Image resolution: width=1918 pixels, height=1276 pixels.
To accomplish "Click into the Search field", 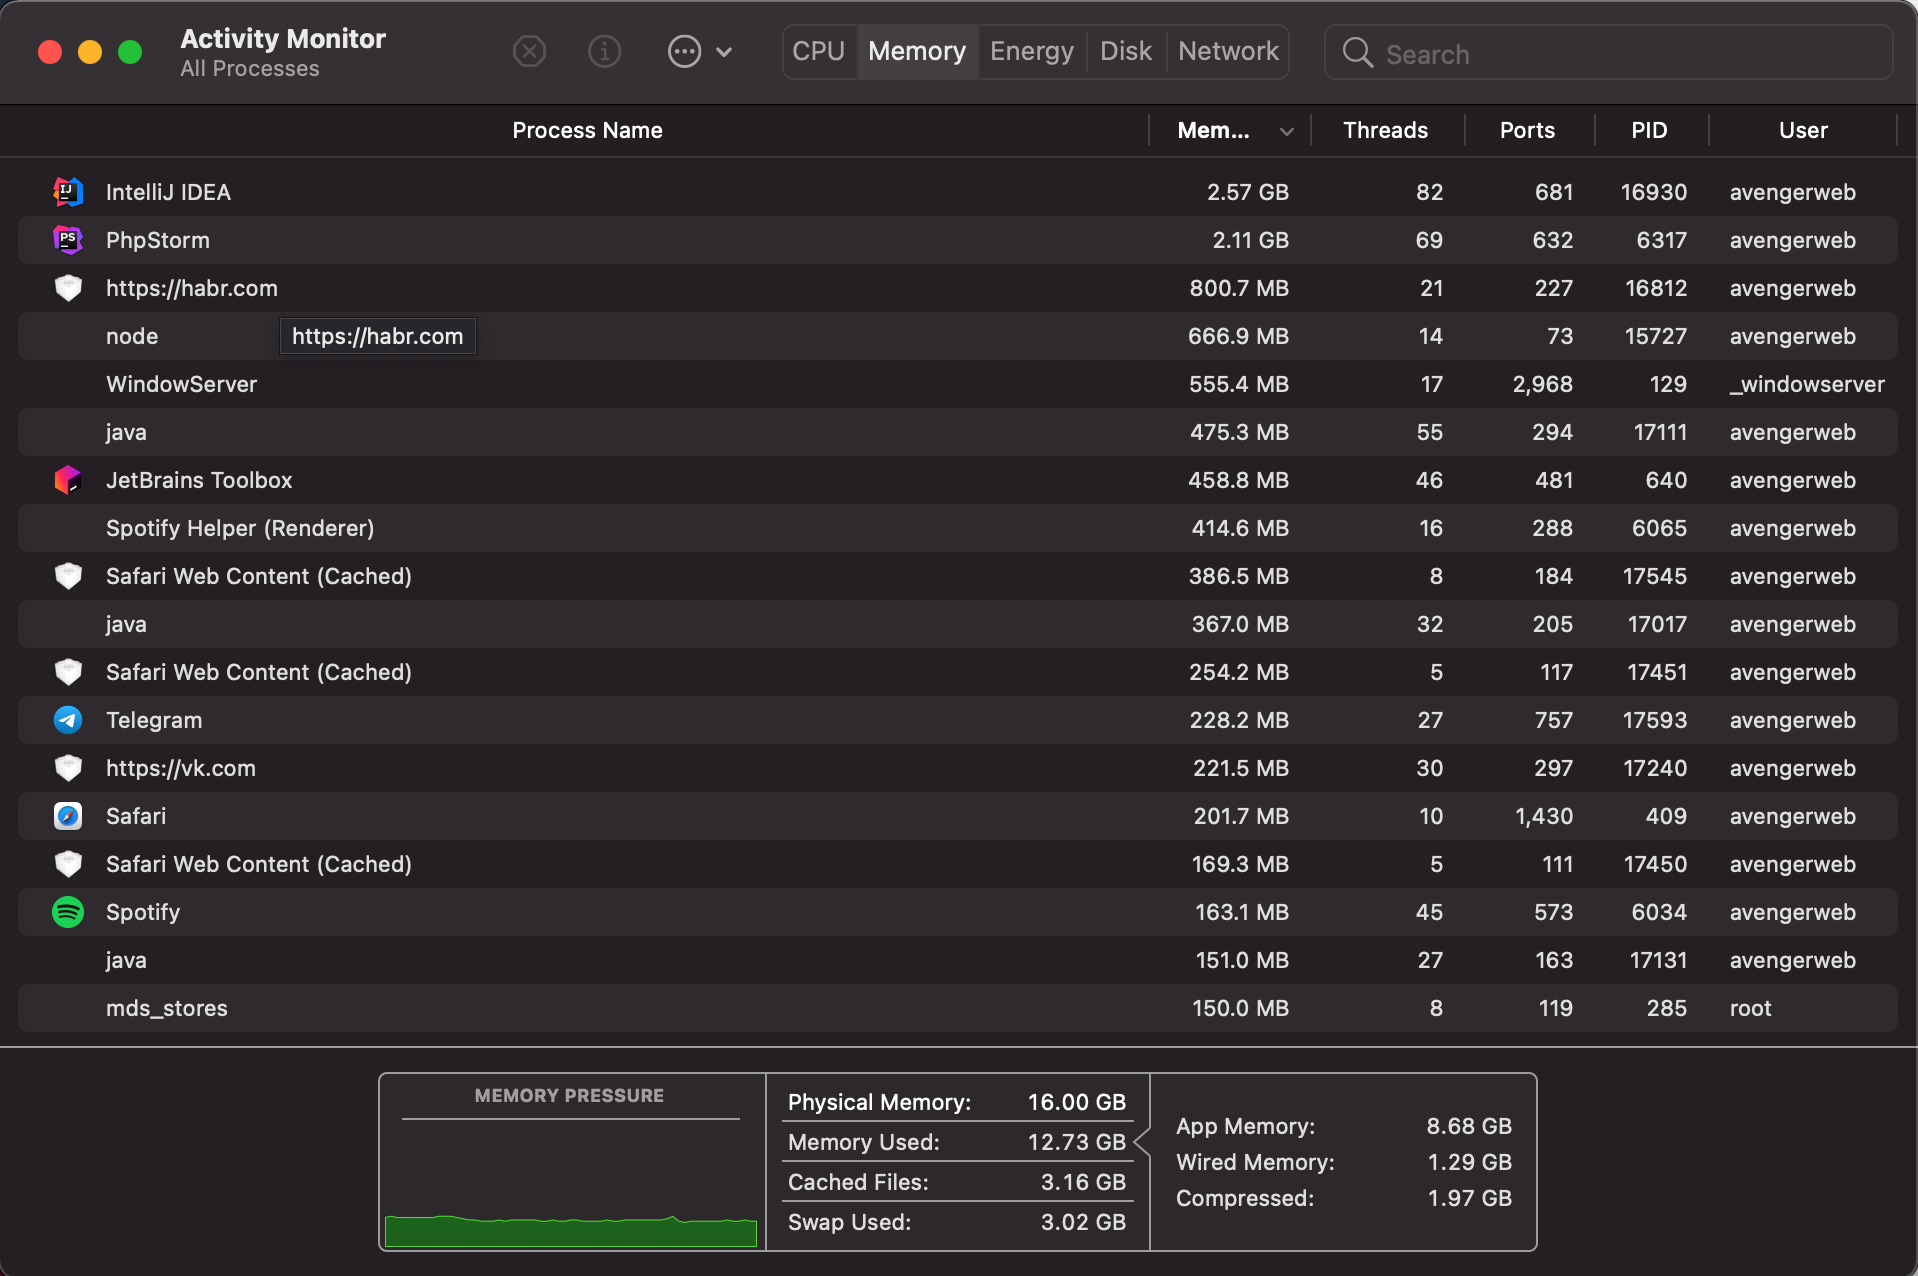I will [x=1608, y=53].
